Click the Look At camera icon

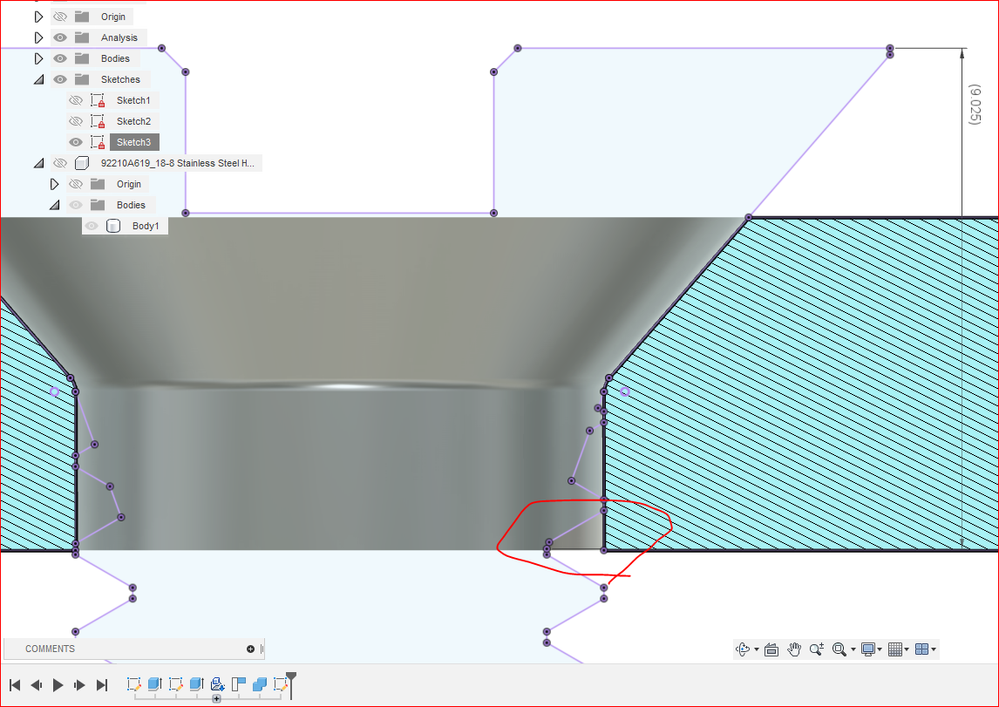coord(772,650)
